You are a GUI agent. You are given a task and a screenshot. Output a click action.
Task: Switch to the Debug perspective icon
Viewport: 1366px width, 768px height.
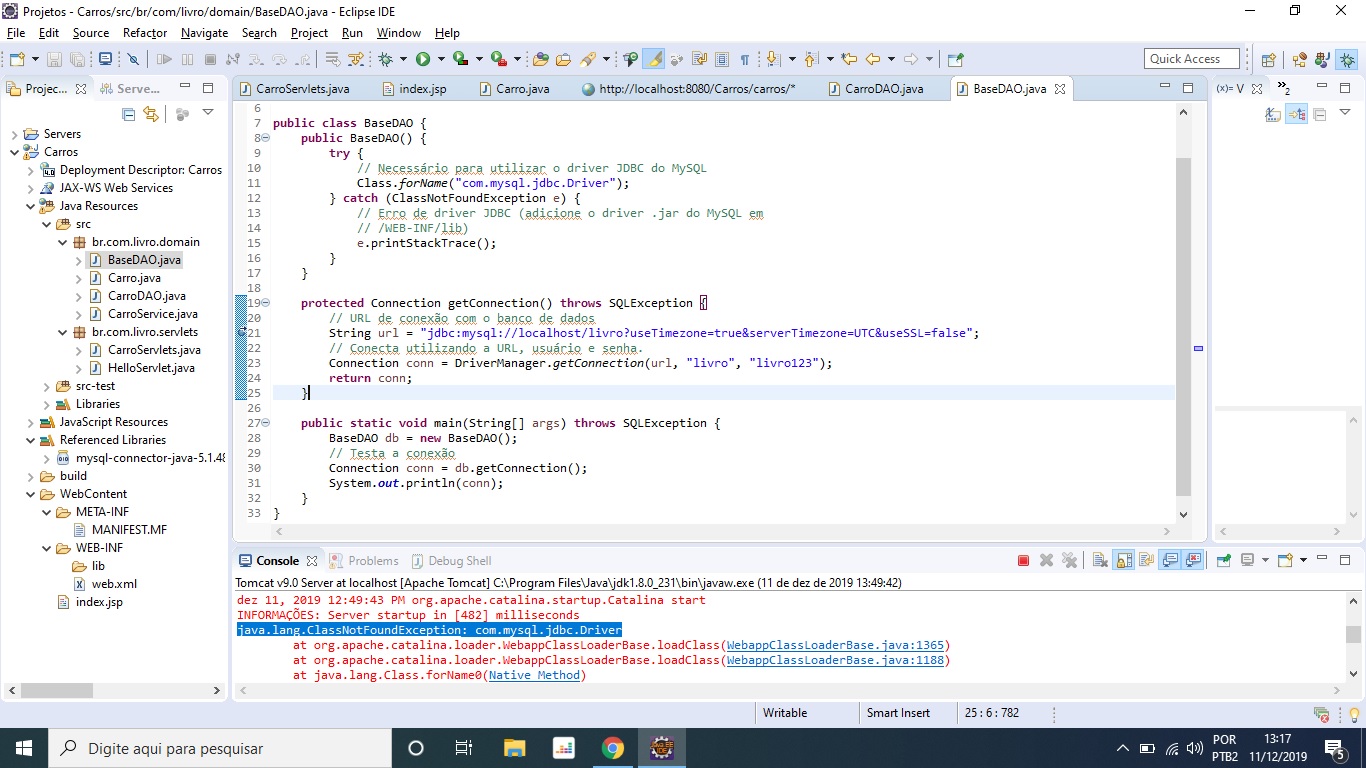tap(1347, 59)
